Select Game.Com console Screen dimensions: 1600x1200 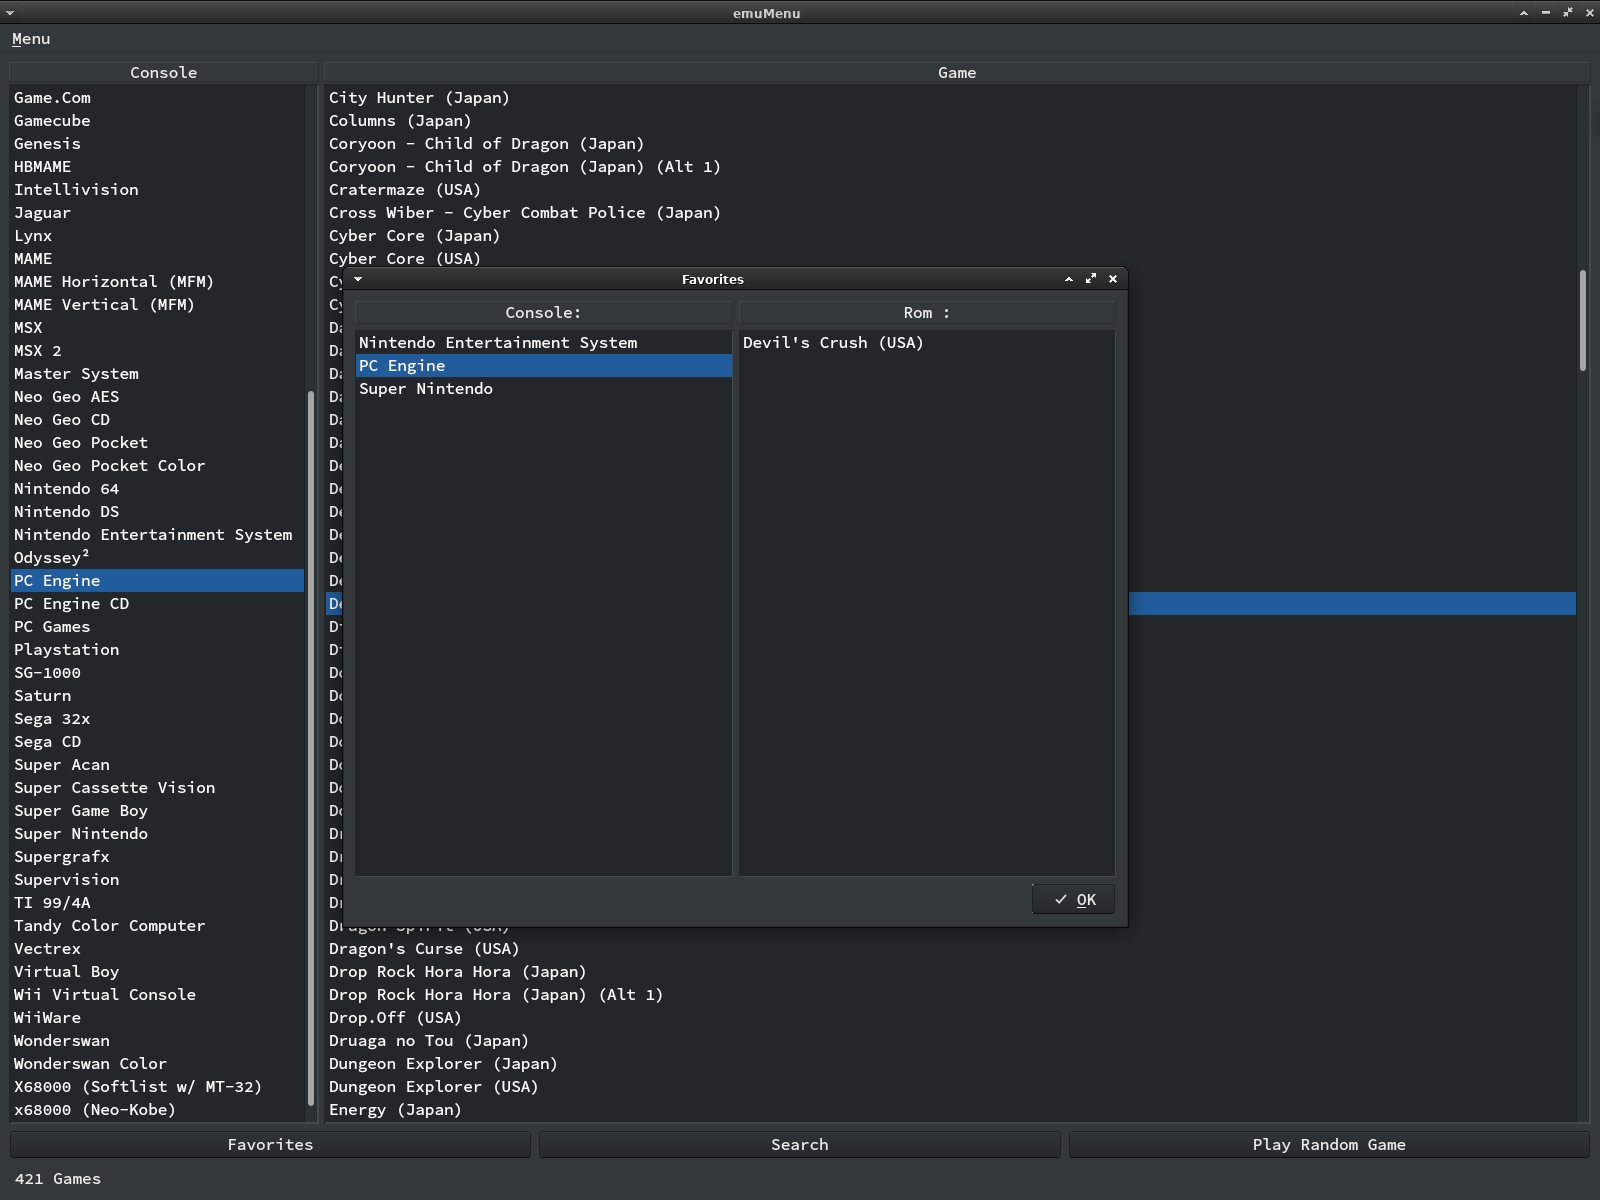[157, 98]
